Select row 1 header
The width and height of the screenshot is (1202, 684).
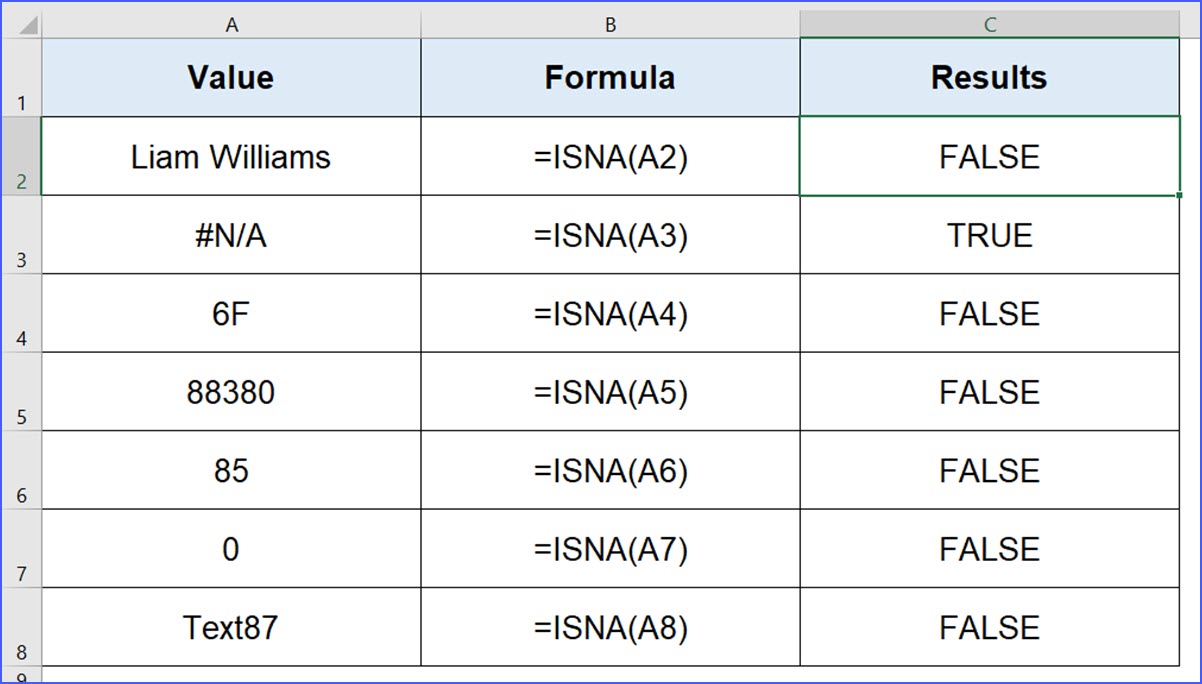click(22, 77)
